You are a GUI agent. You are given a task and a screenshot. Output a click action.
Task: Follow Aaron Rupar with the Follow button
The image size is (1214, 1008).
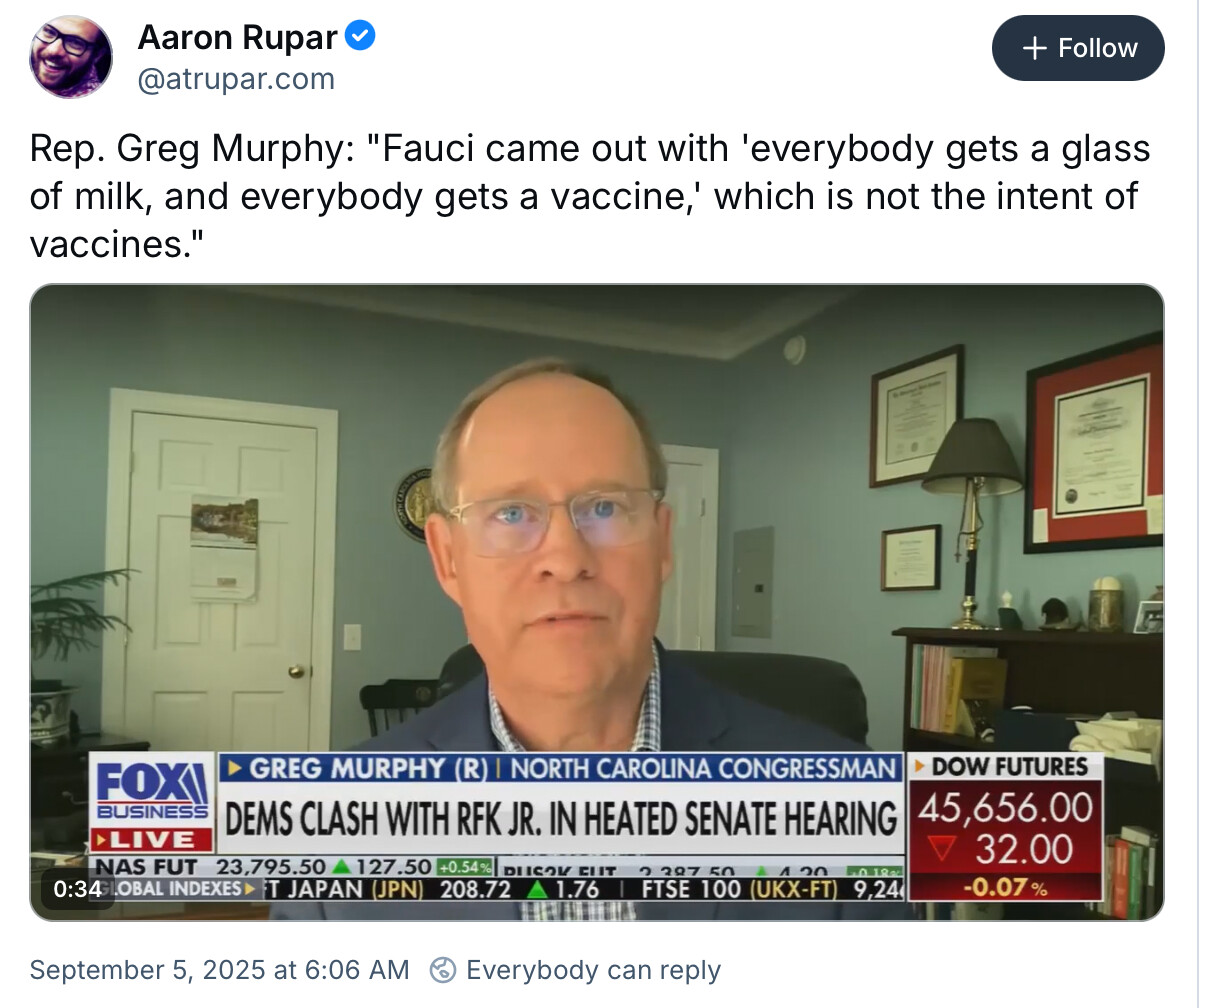(x=1078, y=48)
